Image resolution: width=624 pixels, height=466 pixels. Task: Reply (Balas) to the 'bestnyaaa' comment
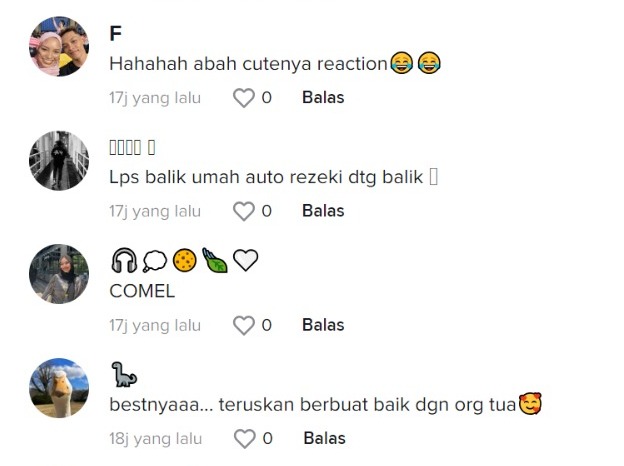324,438
